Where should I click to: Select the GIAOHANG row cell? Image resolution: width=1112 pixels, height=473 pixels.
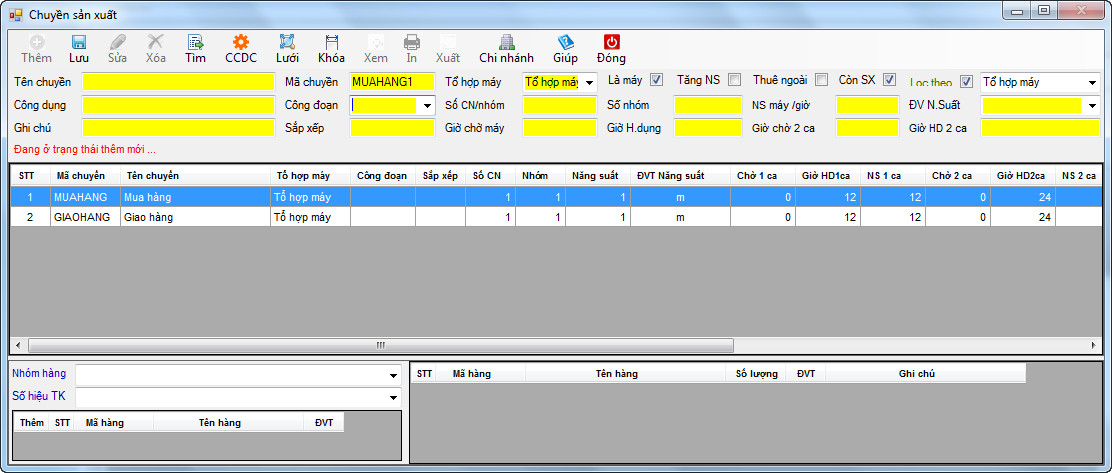(x=84, y=217)
